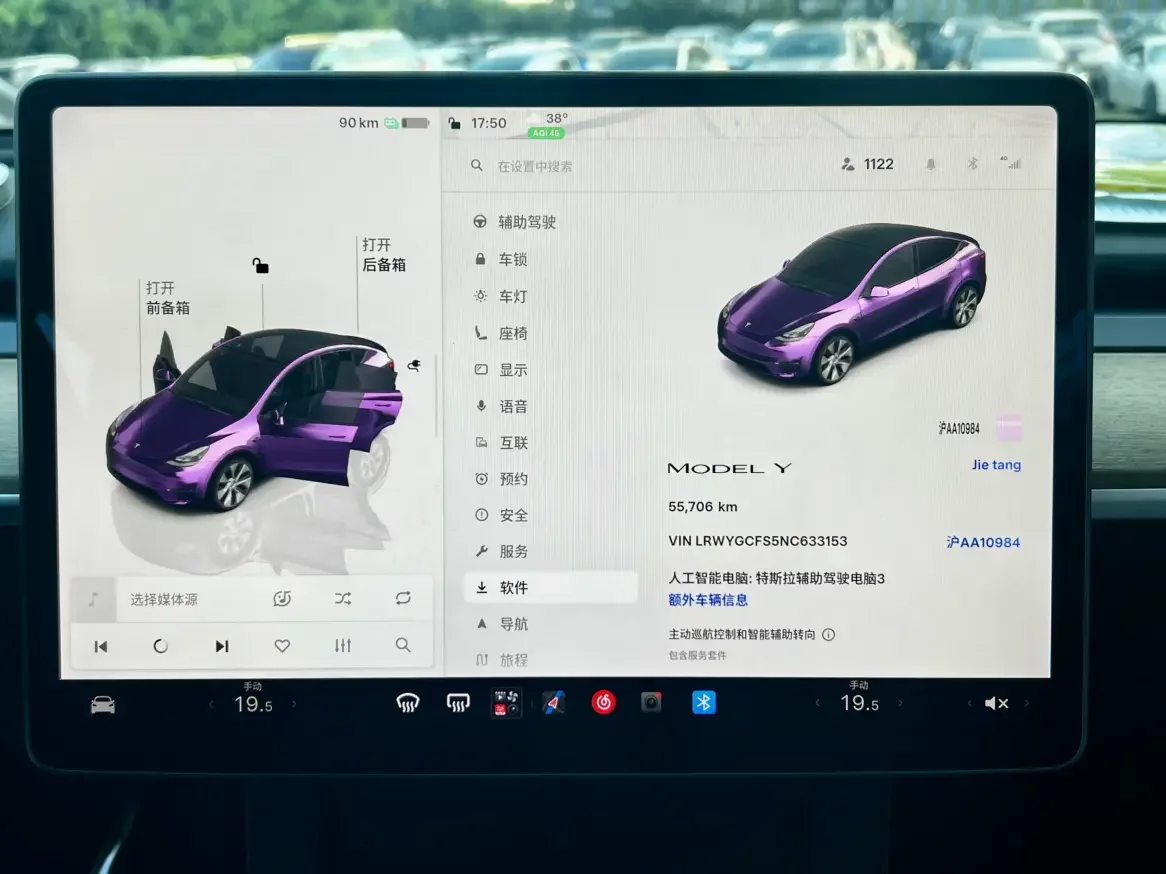This screenshot has width=1166, height=874.
Task: Increase passenger temperature 19.5
Action: 901,703
